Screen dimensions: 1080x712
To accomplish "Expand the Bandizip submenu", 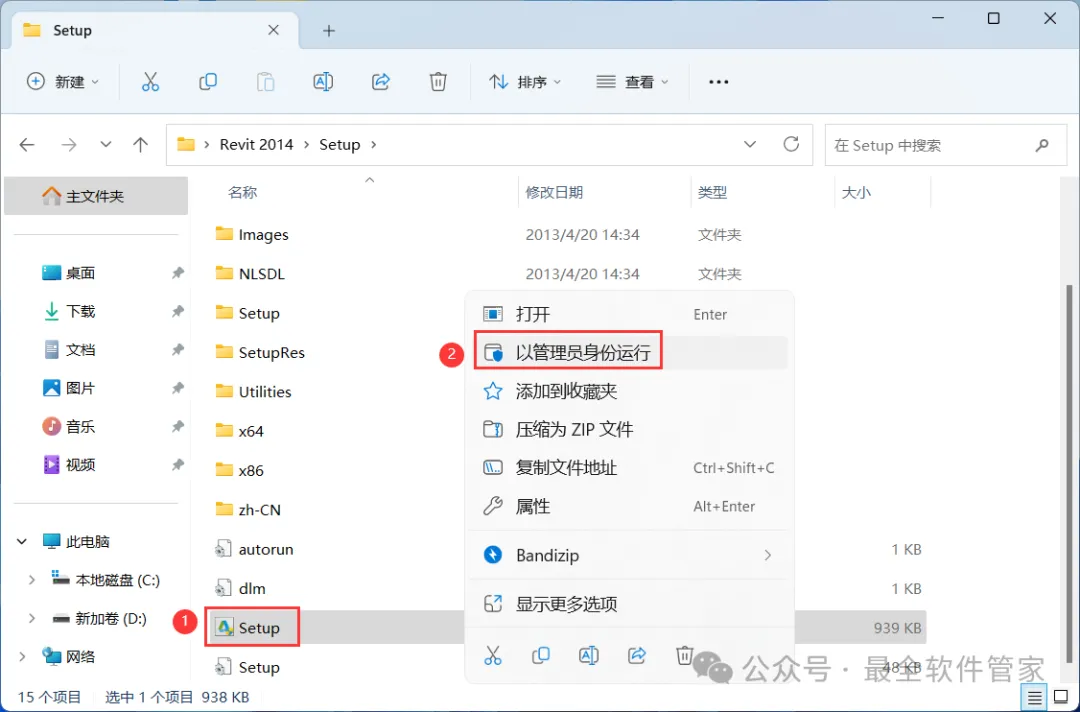I will [767, 555].
